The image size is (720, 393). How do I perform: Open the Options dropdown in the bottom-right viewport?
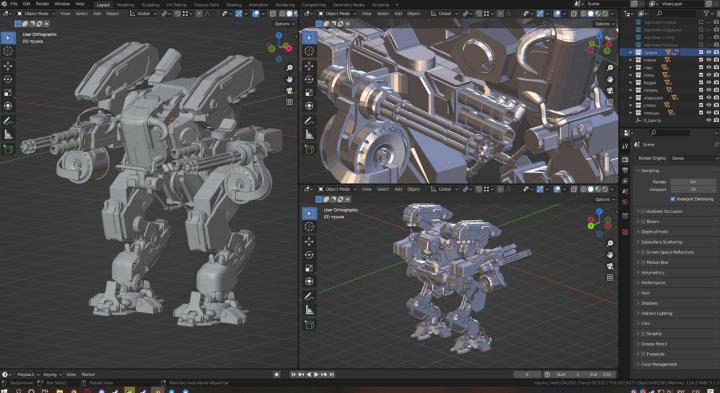pyautogui.click(x=604, y=199)
